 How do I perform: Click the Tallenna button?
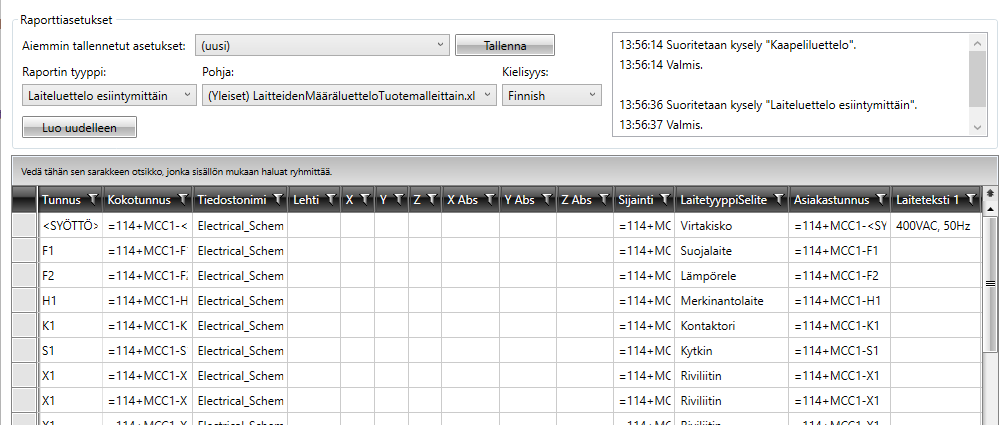coord(504,45)
